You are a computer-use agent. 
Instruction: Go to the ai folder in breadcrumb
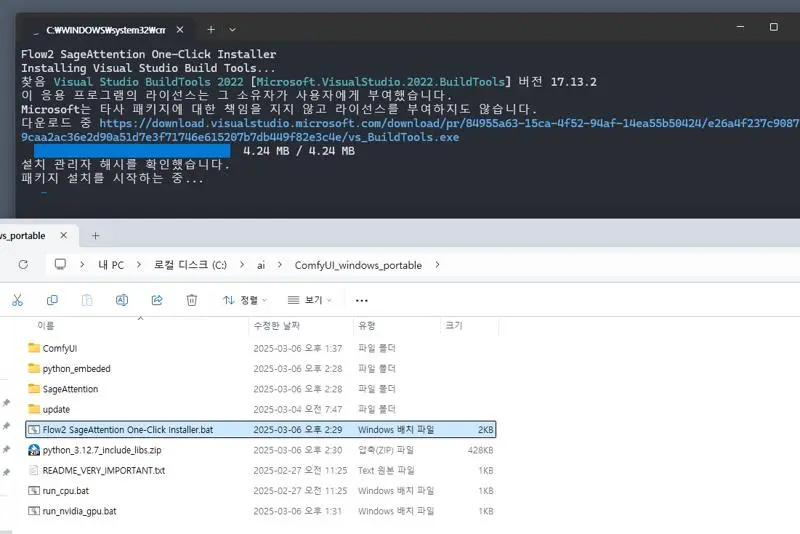pyautogui.click(x=261, y=265)
